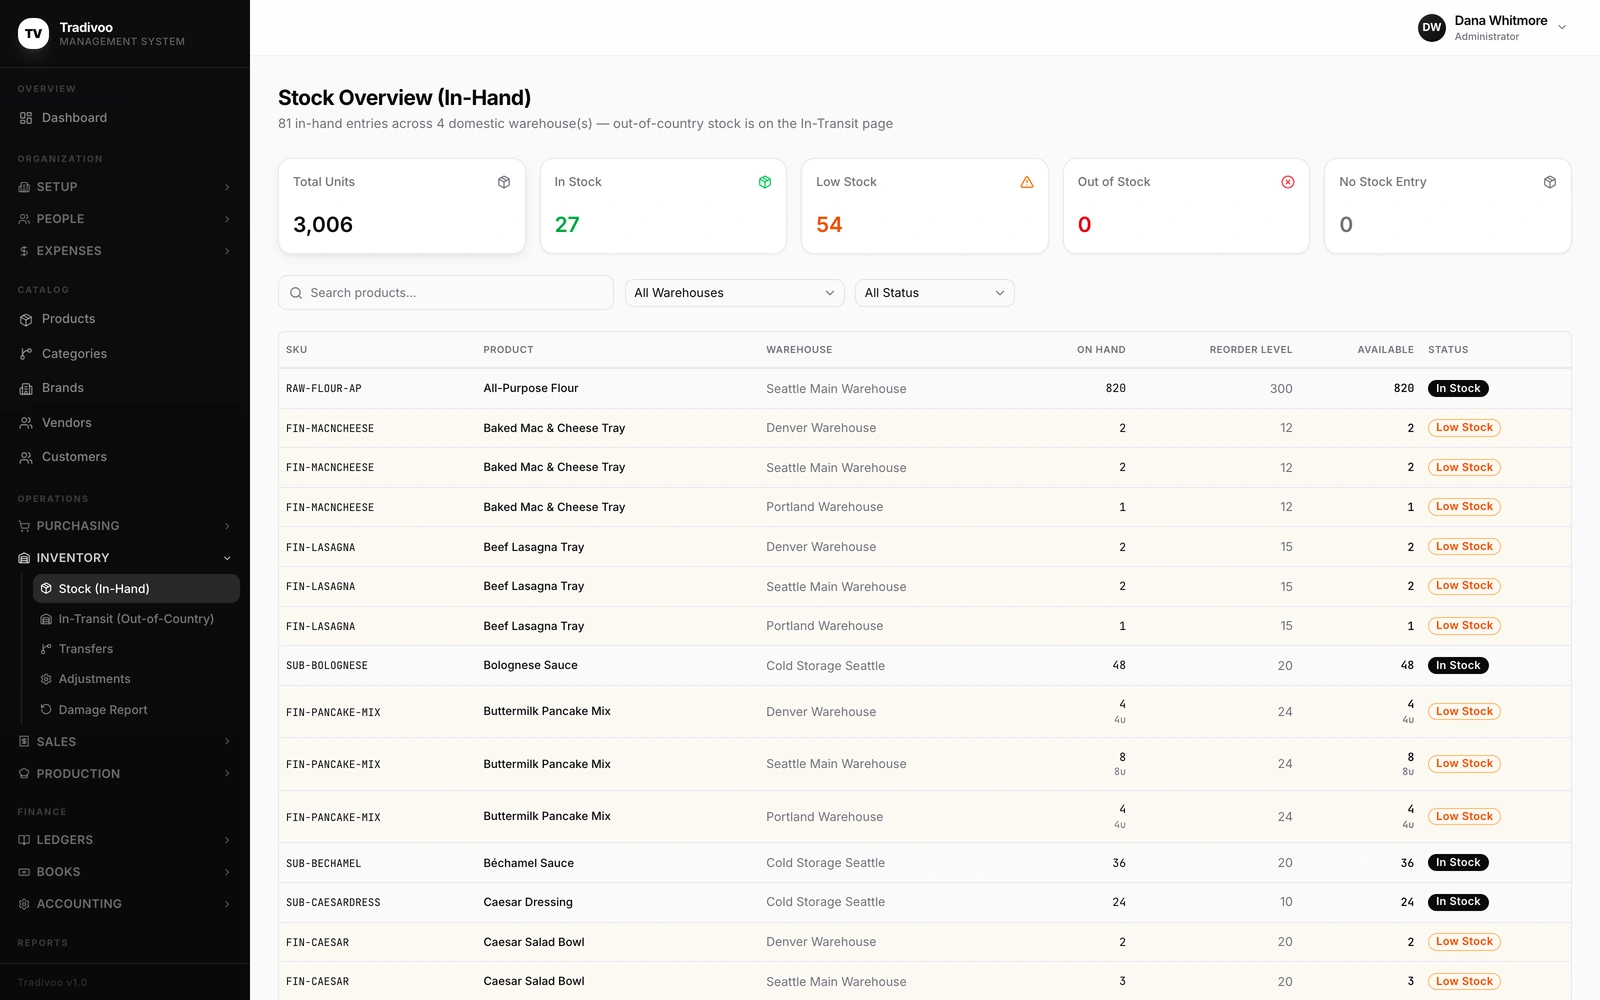The width and height of the screenshot is (1600, 1000).
Task: Click Cold Storage Seattle in Bolognese row
Action: [825, 666]
